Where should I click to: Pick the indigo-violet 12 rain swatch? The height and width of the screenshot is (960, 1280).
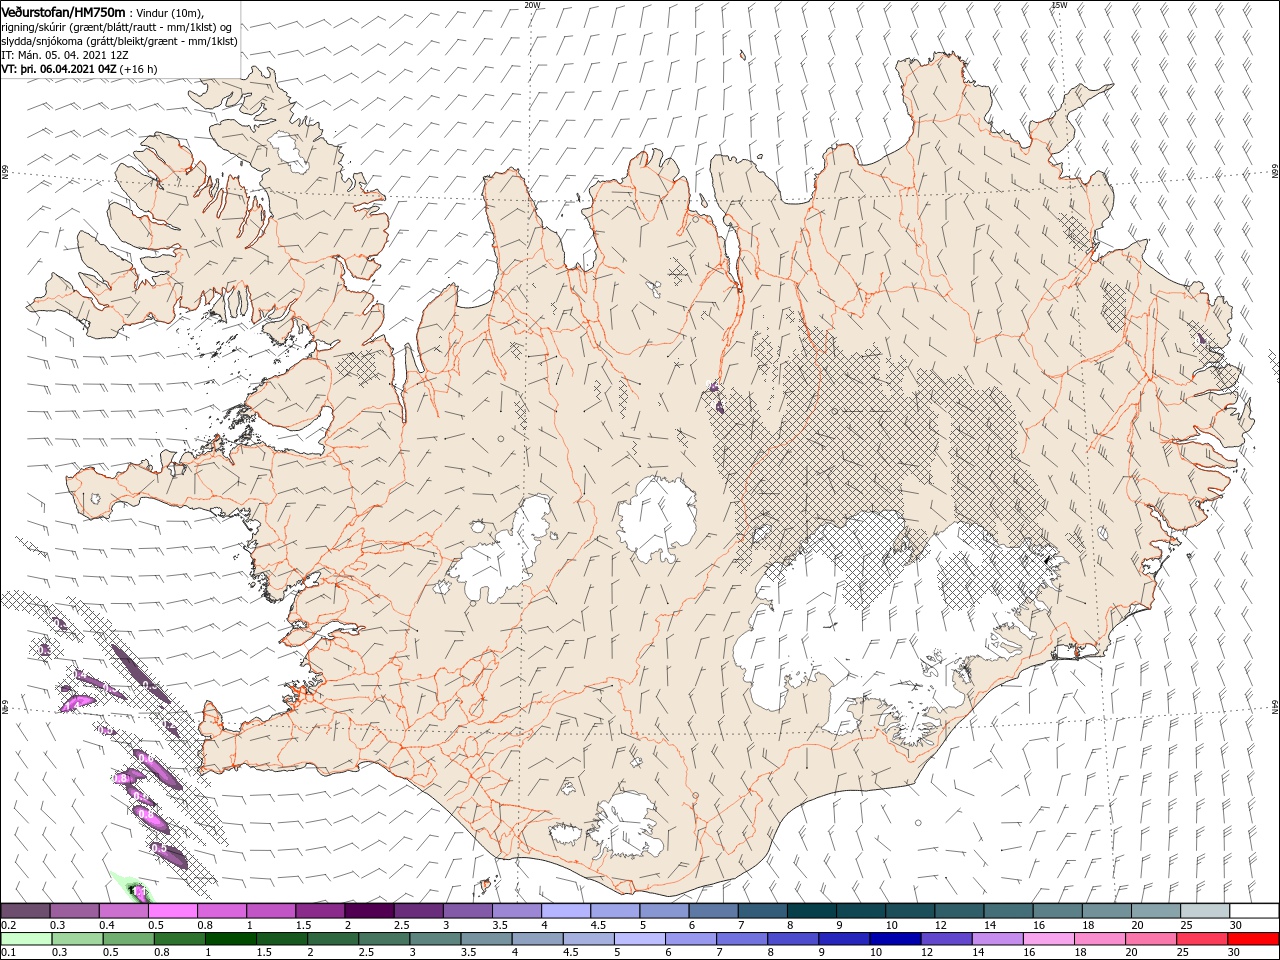coord(946,939)
